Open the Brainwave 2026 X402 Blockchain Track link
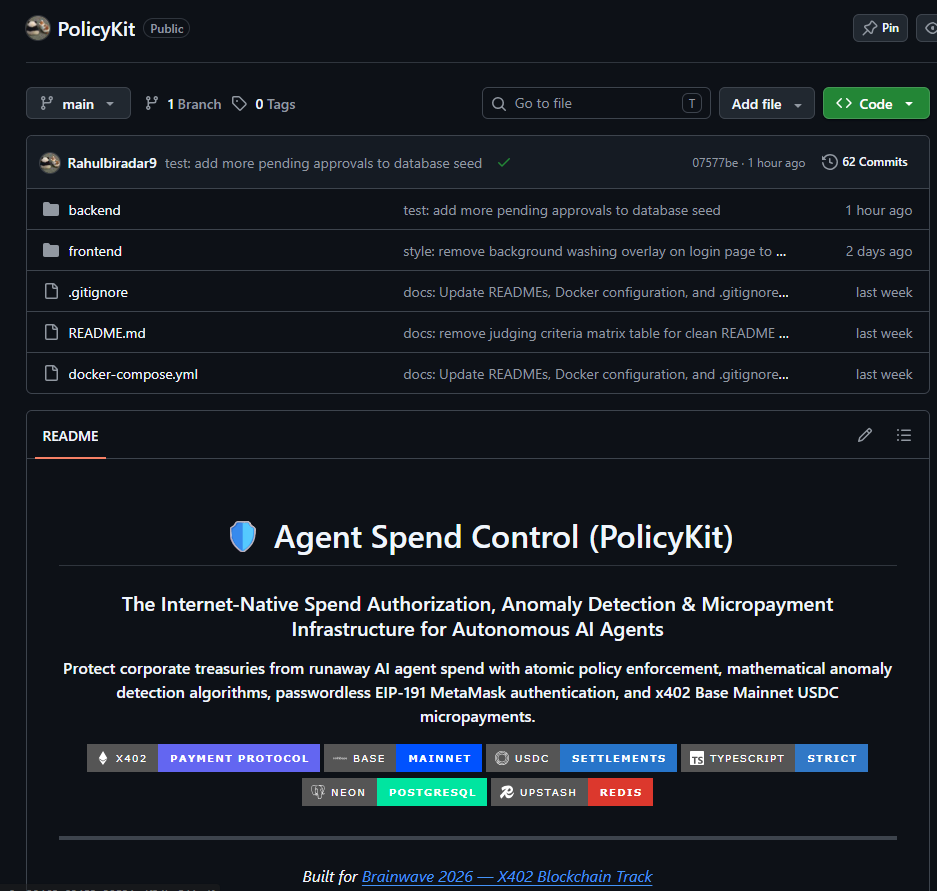The width and height of the screenshot is (937, 891). pyautogui.click(x=507, y=876)
